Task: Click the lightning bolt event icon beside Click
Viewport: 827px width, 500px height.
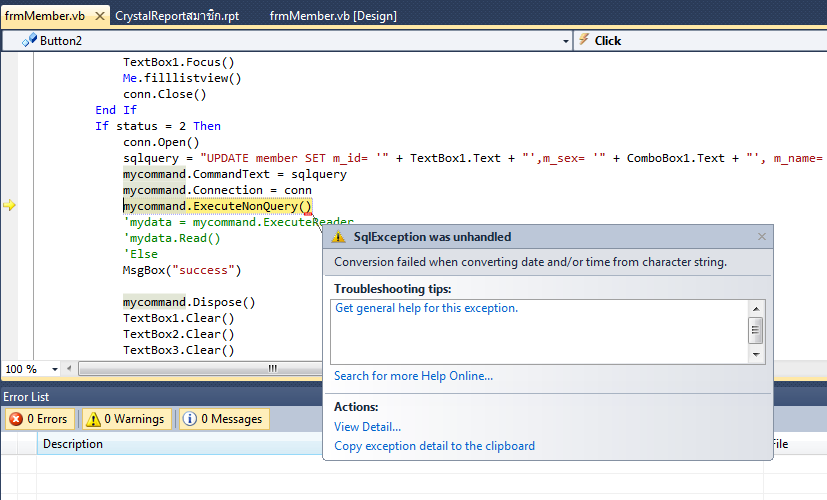Action: tap(582, 40)
